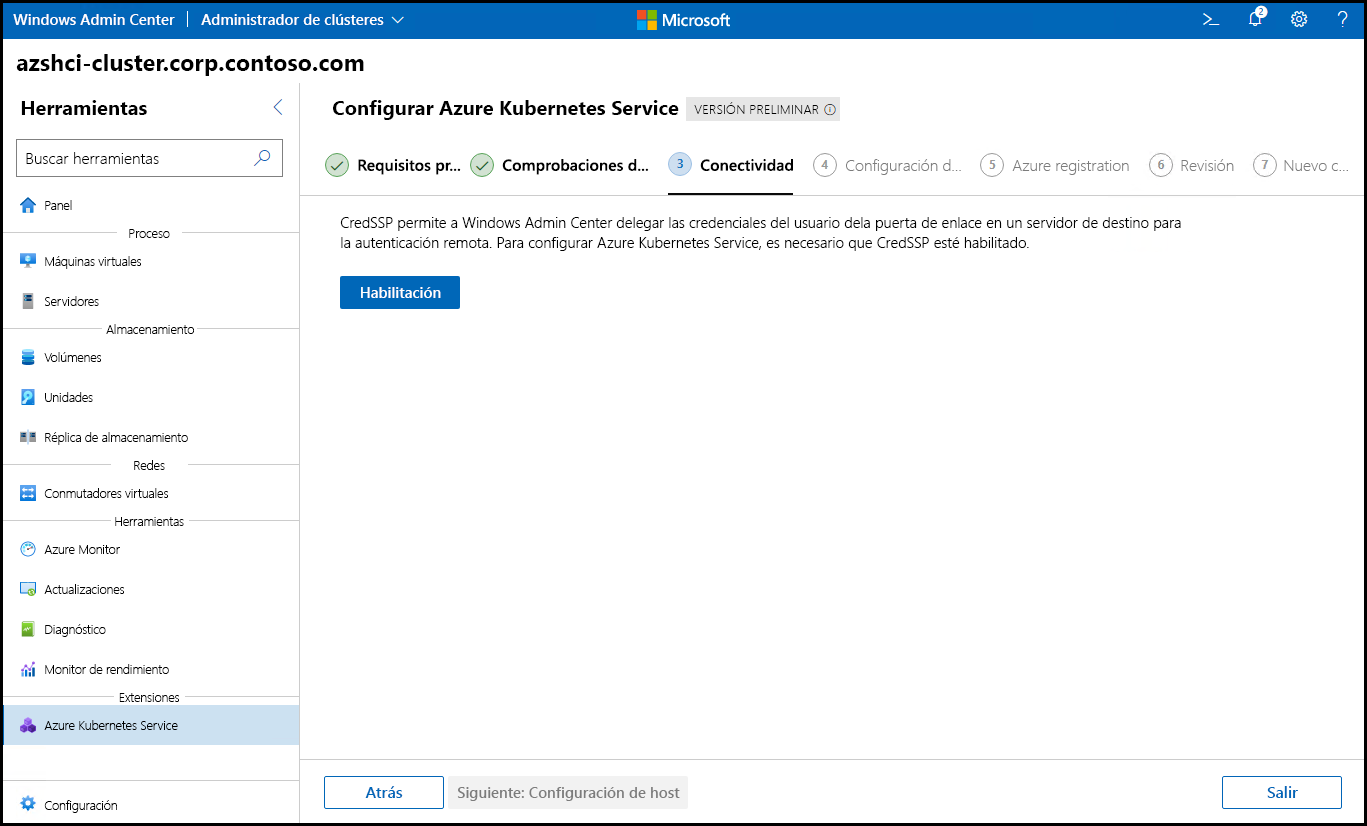Click the Actualizaciones update icon
This screenshot has width=1367, height=826.
pyautogui.click(x=28, y=589)
